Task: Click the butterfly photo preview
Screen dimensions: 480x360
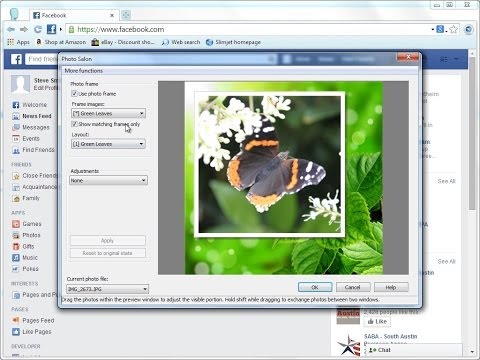Action: click(x=270, y=165)
